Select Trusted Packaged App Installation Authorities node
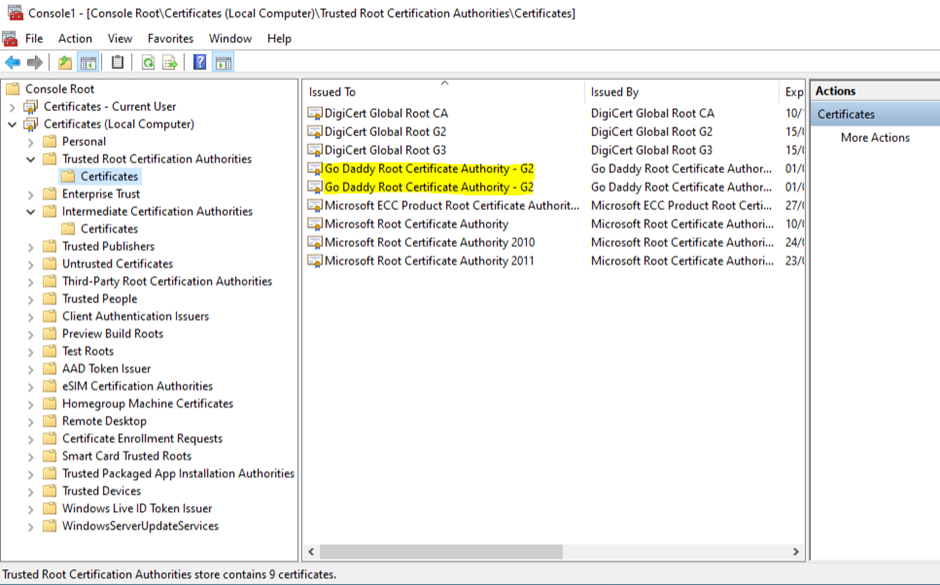The height and width of the screenshot is (585, 940). click(x=178, y=474)
